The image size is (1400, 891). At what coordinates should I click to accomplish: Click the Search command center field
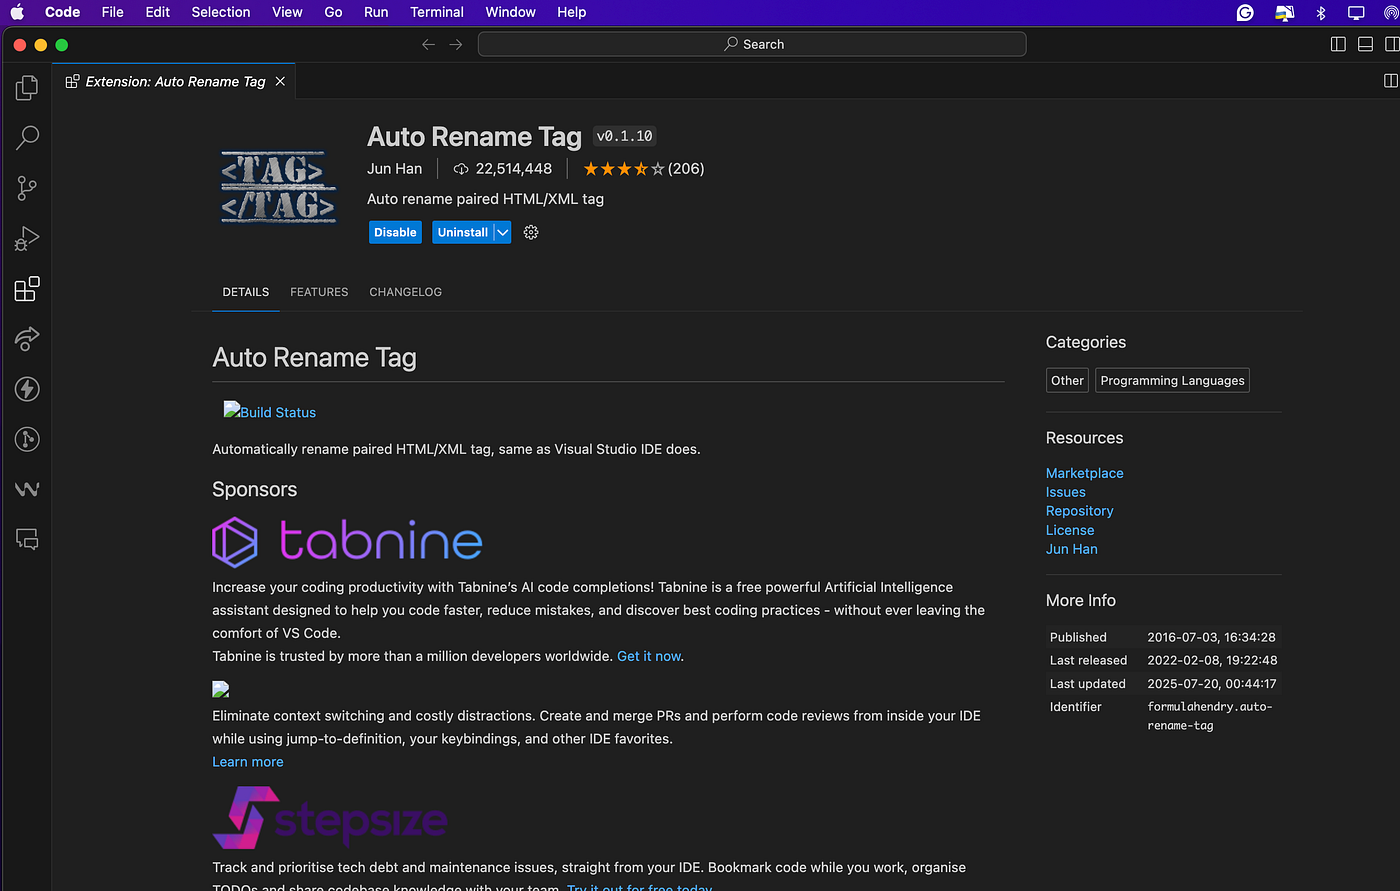click(752, 44)
